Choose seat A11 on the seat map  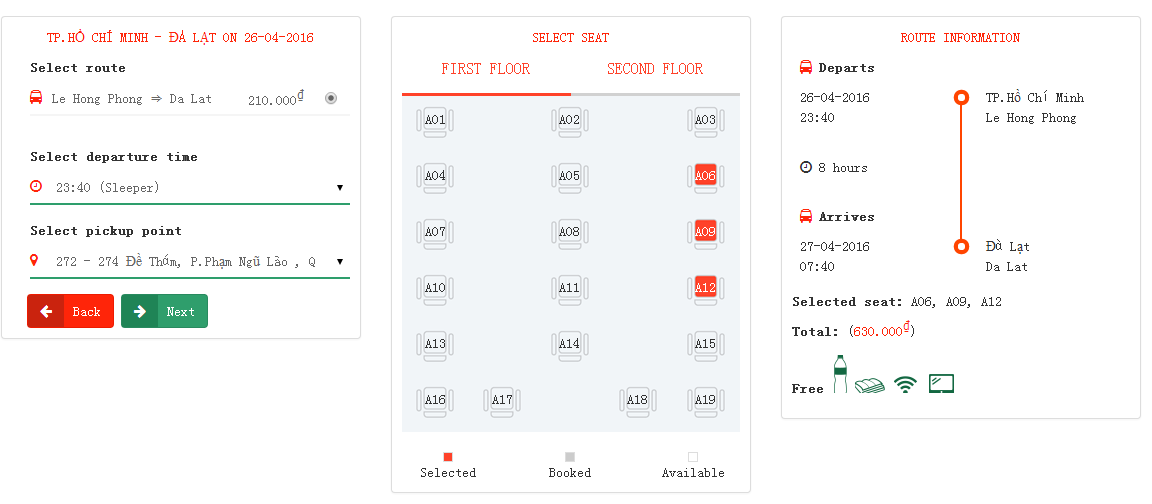tap(569, 289)
